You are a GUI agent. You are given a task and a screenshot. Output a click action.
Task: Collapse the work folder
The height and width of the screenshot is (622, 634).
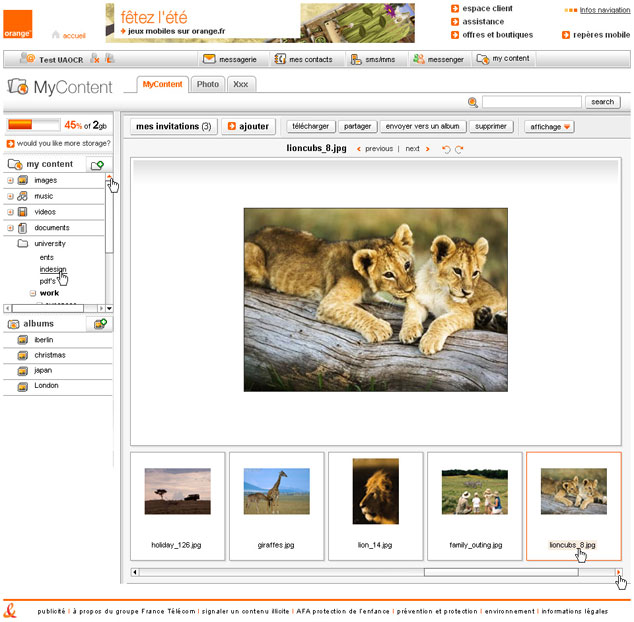point(33,293)
